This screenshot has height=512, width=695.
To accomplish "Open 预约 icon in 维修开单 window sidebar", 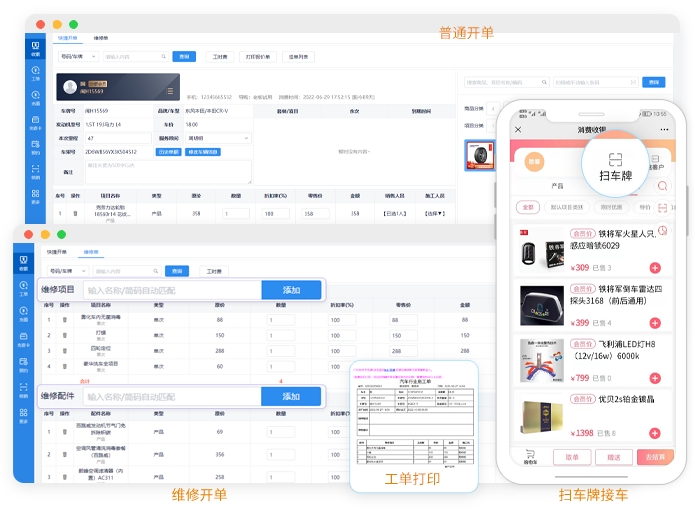I will tap(23, 364).
